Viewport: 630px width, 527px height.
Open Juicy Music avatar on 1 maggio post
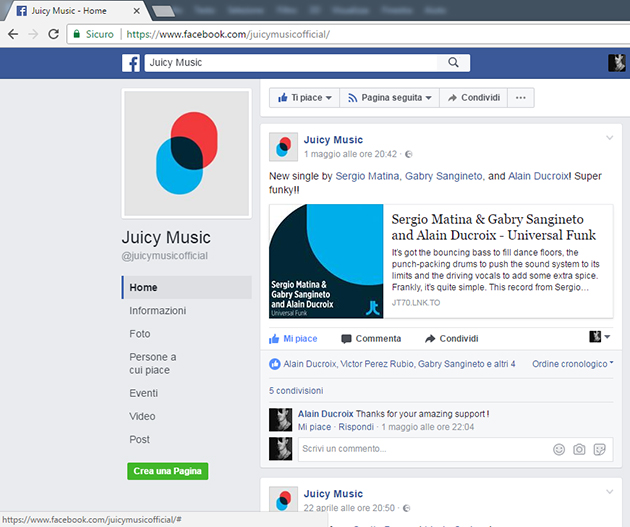pos(283,147)
